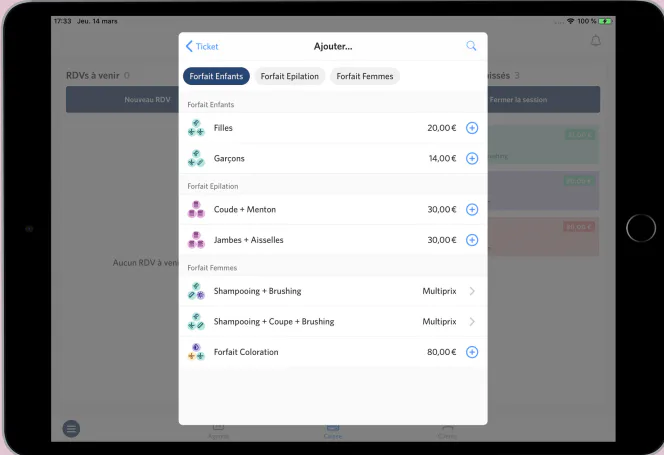Add Jambes + Aisselles with plus icon

click(472, 240)
